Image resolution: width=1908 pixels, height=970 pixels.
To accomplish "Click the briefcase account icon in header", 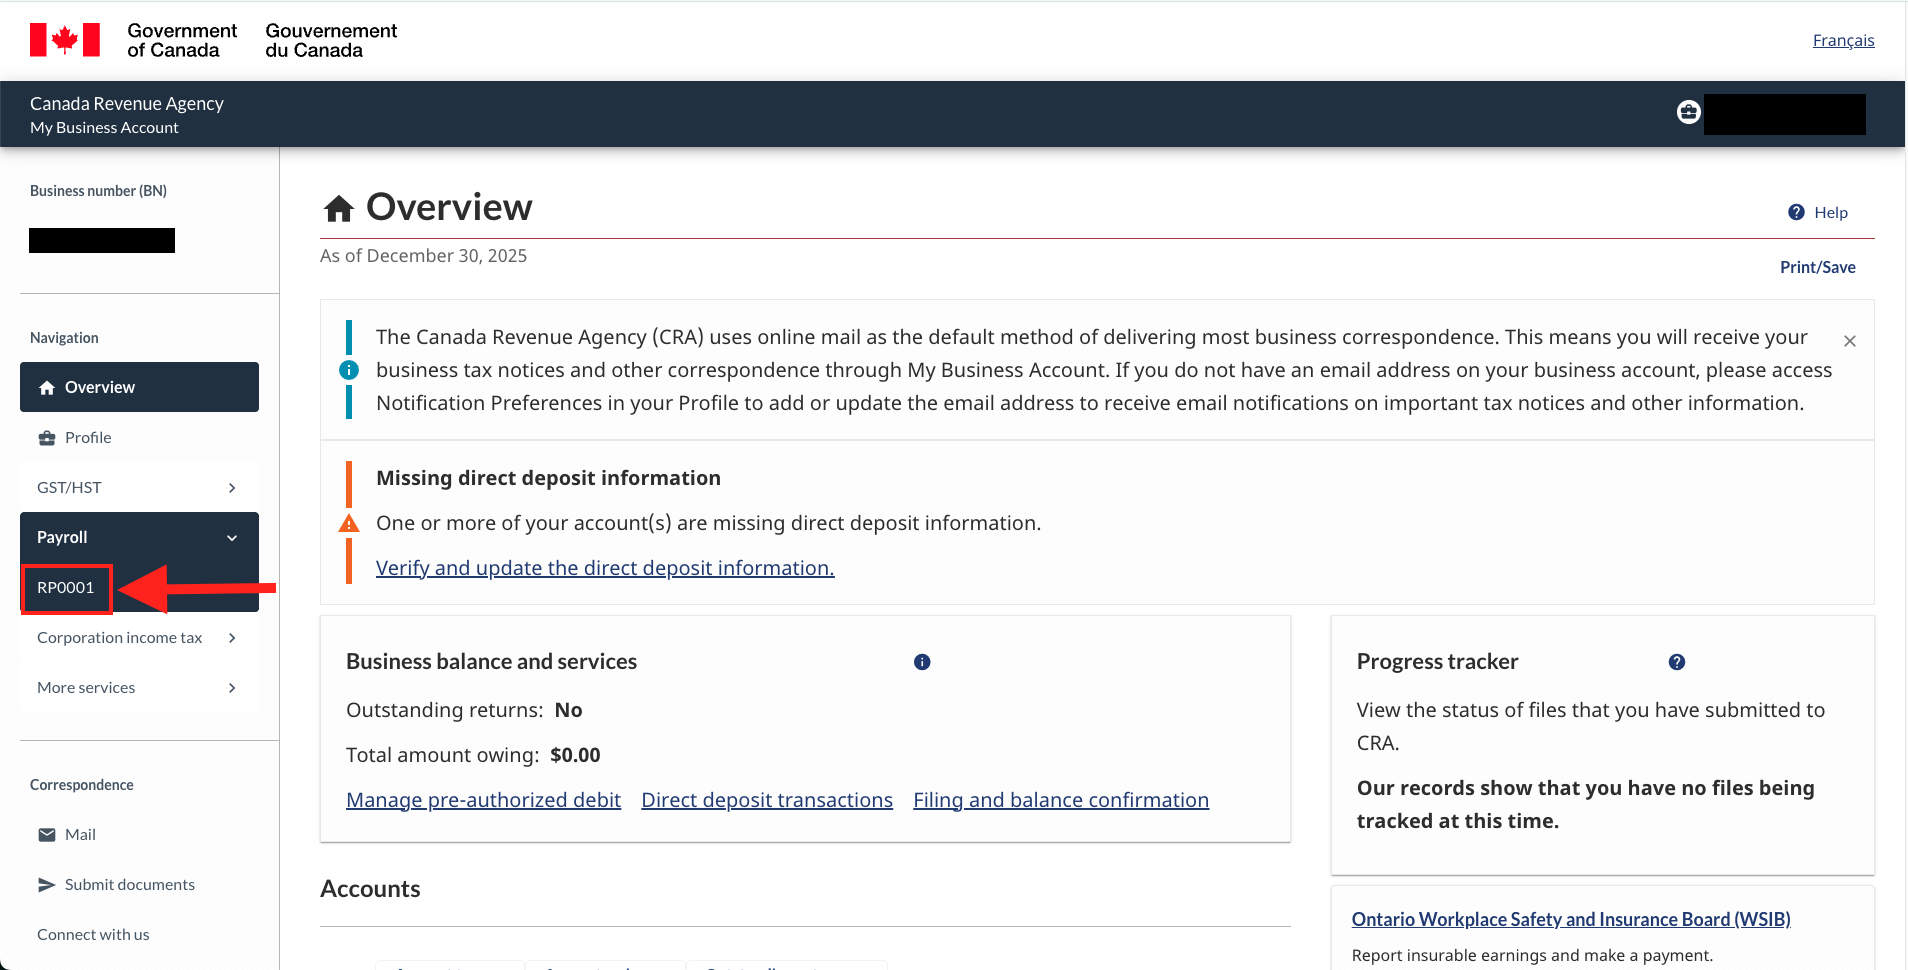I will (x=1688, y=112).
